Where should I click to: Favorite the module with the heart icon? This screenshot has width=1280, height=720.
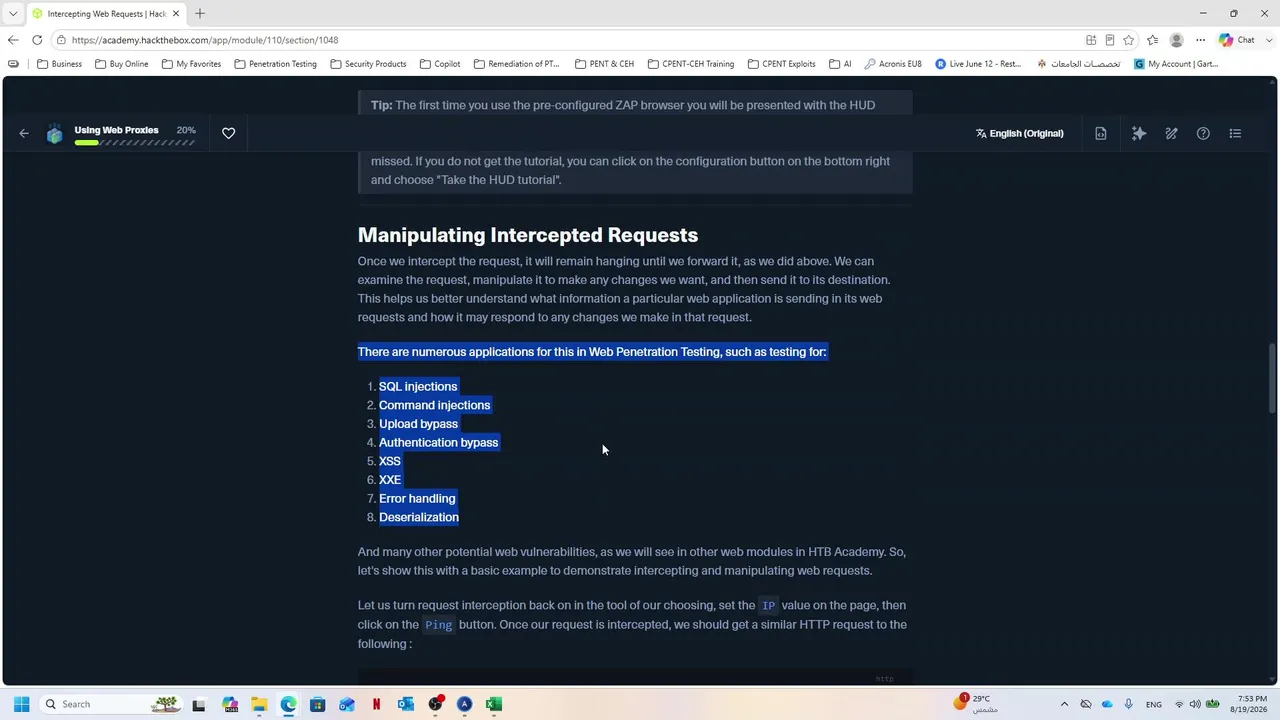pyautogui.click(x=228, y=133)
